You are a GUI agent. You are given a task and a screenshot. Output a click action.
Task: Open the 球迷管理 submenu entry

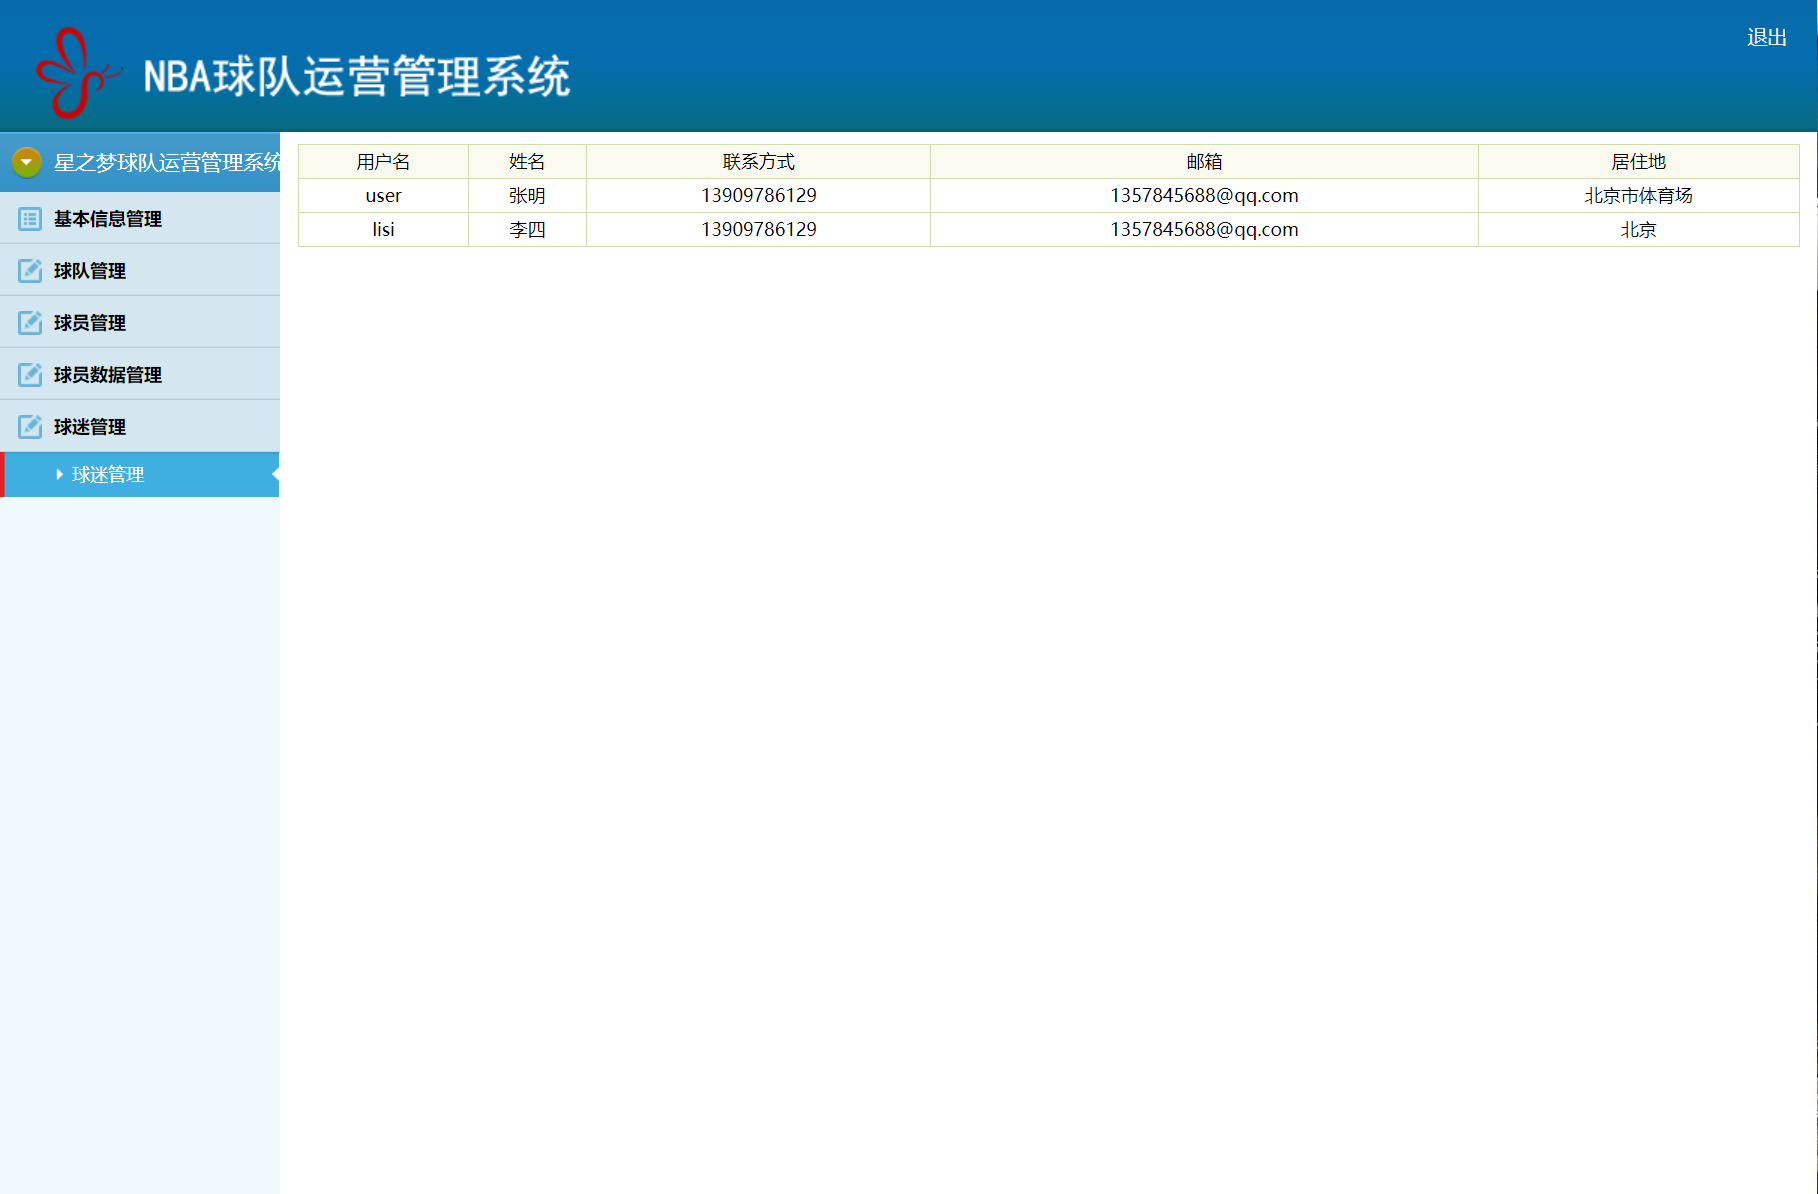107,474
